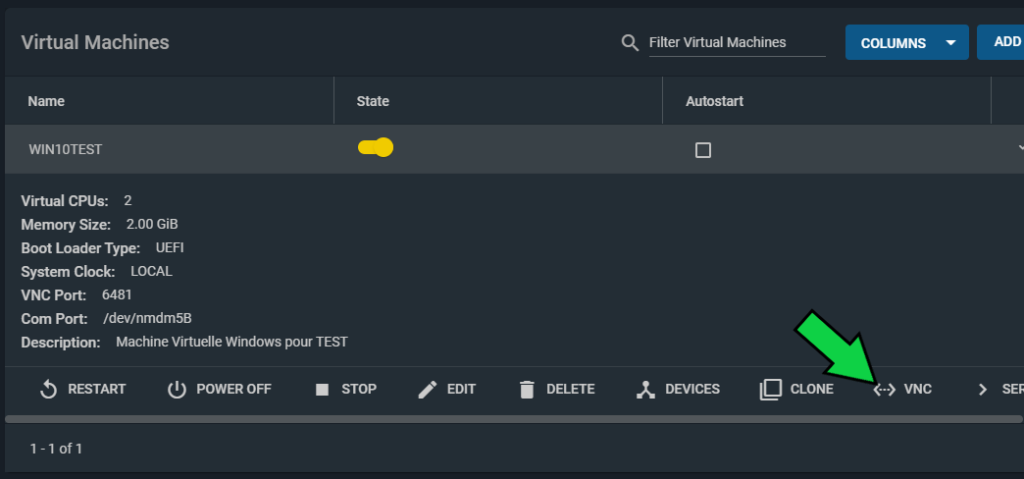Expand the Serial option chevron
The height and width of the screenshot is (479, 1024).
[x=982, y=390]
